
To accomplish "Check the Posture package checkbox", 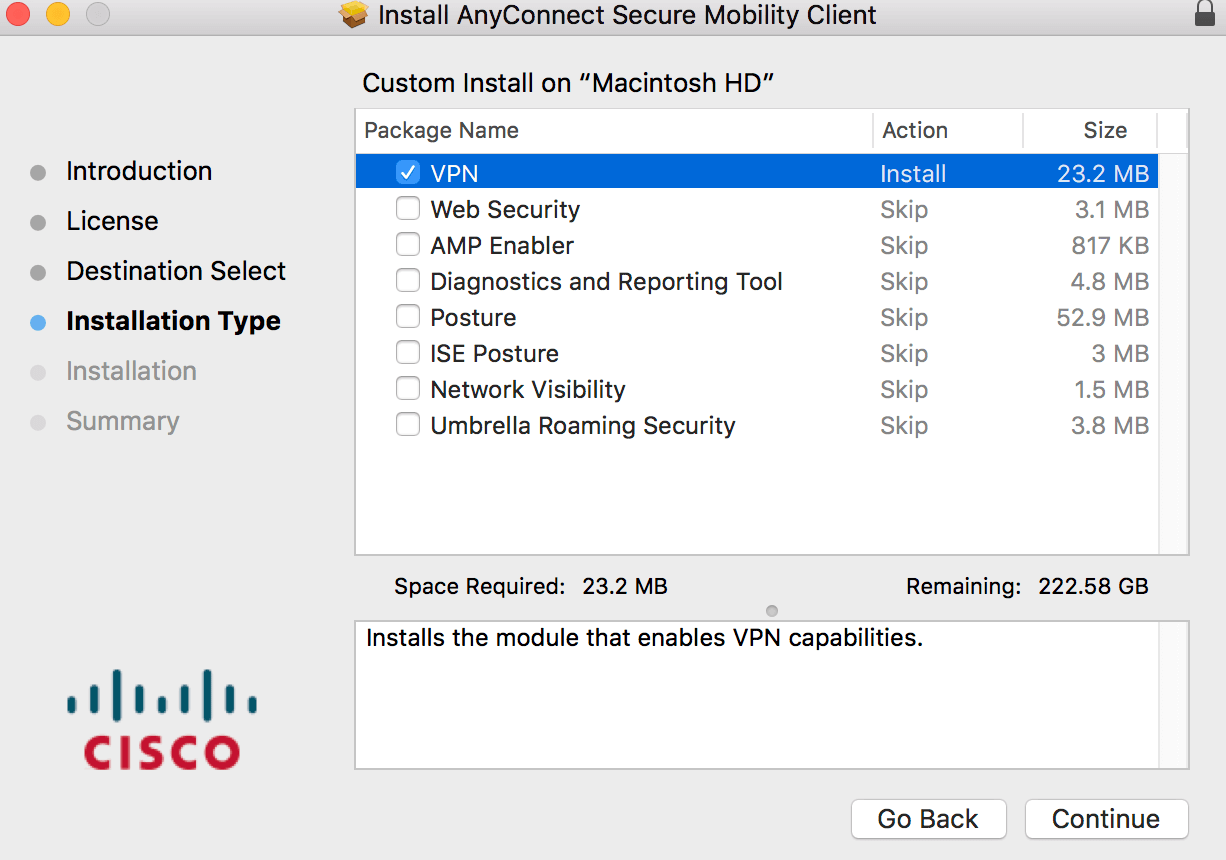I will tap(408, 317).
